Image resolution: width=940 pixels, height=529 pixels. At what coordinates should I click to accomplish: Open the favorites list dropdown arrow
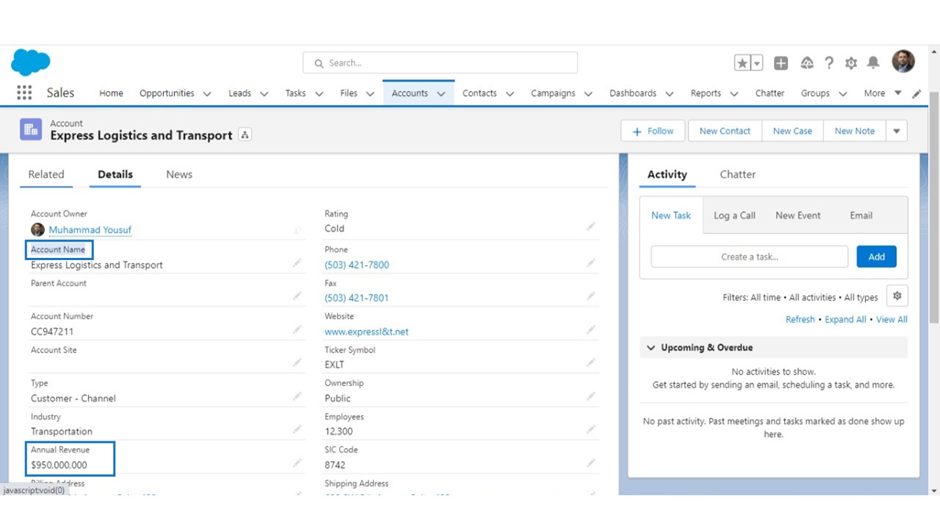click(x=757, y=63)
